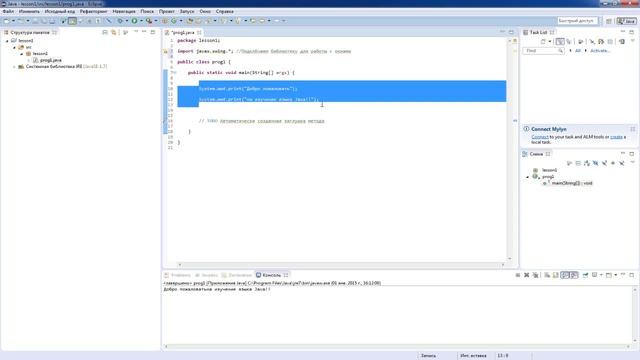This screenshot has width=640, height=360.
Task: Click the New Java Class green icon
Action: (174, 21)
